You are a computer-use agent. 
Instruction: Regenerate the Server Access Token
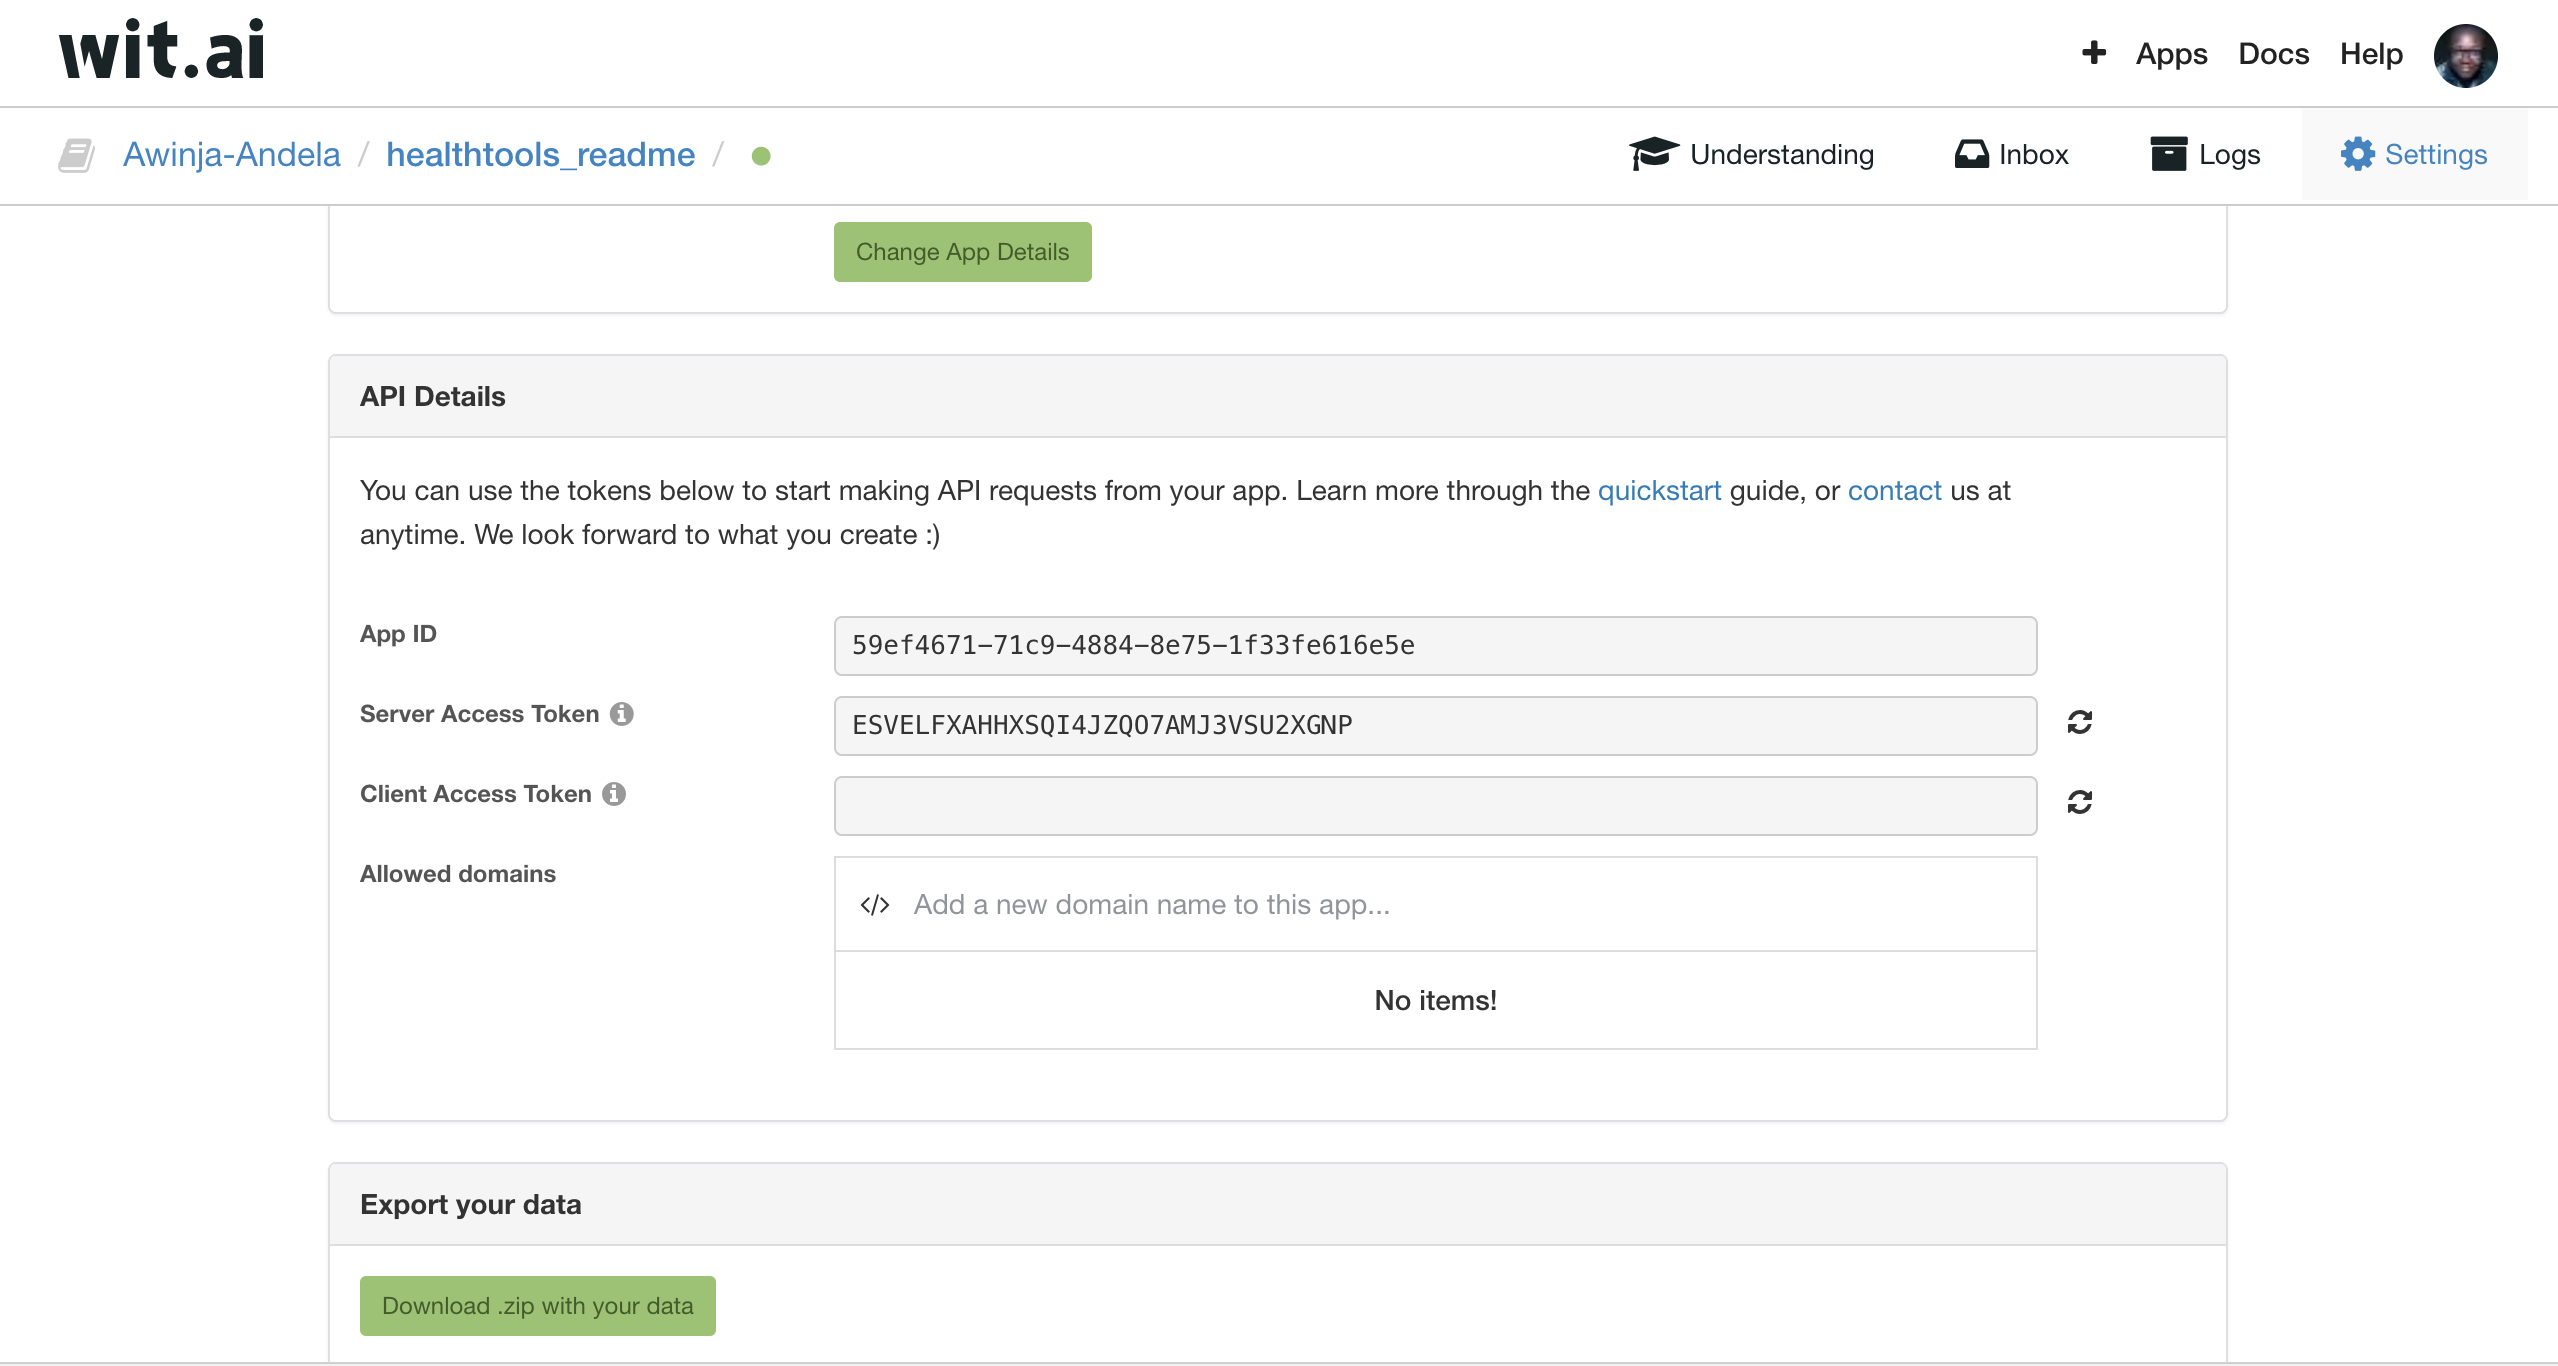click(x=2079, y=723)
